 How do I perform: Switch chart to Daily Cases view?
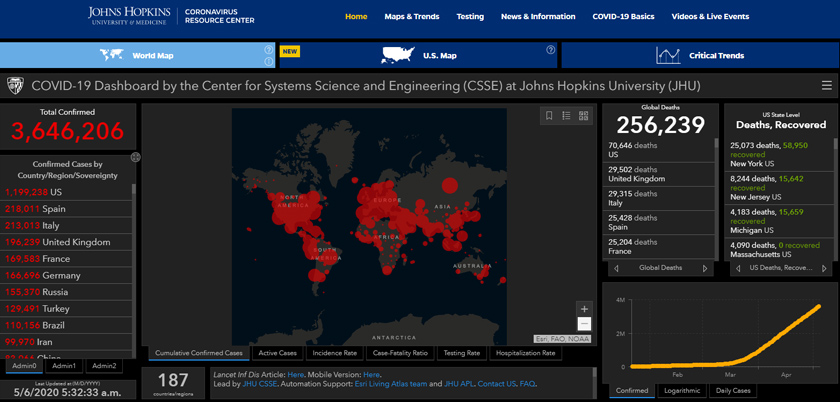pos(734,390)
